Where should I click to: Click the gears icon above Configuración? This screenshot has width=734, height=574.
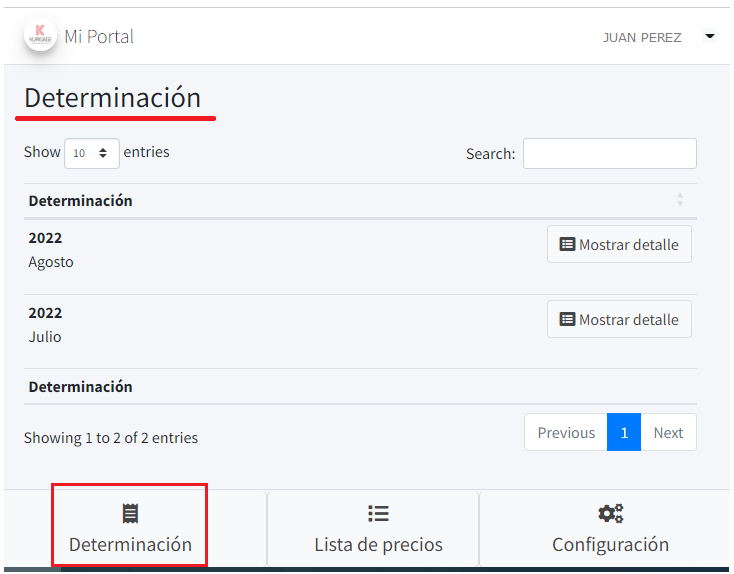[610, 514]
